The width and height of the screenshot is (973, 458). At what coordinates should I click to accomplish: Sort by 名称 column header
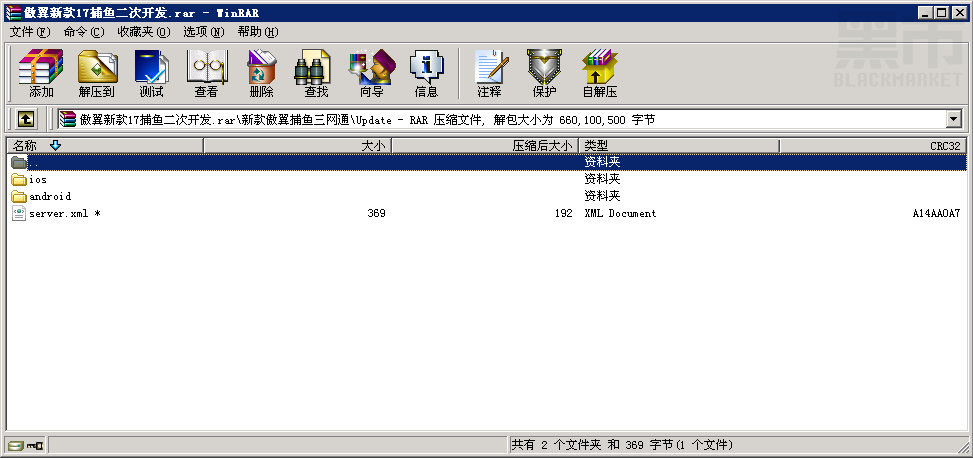[x=105, y=146]
